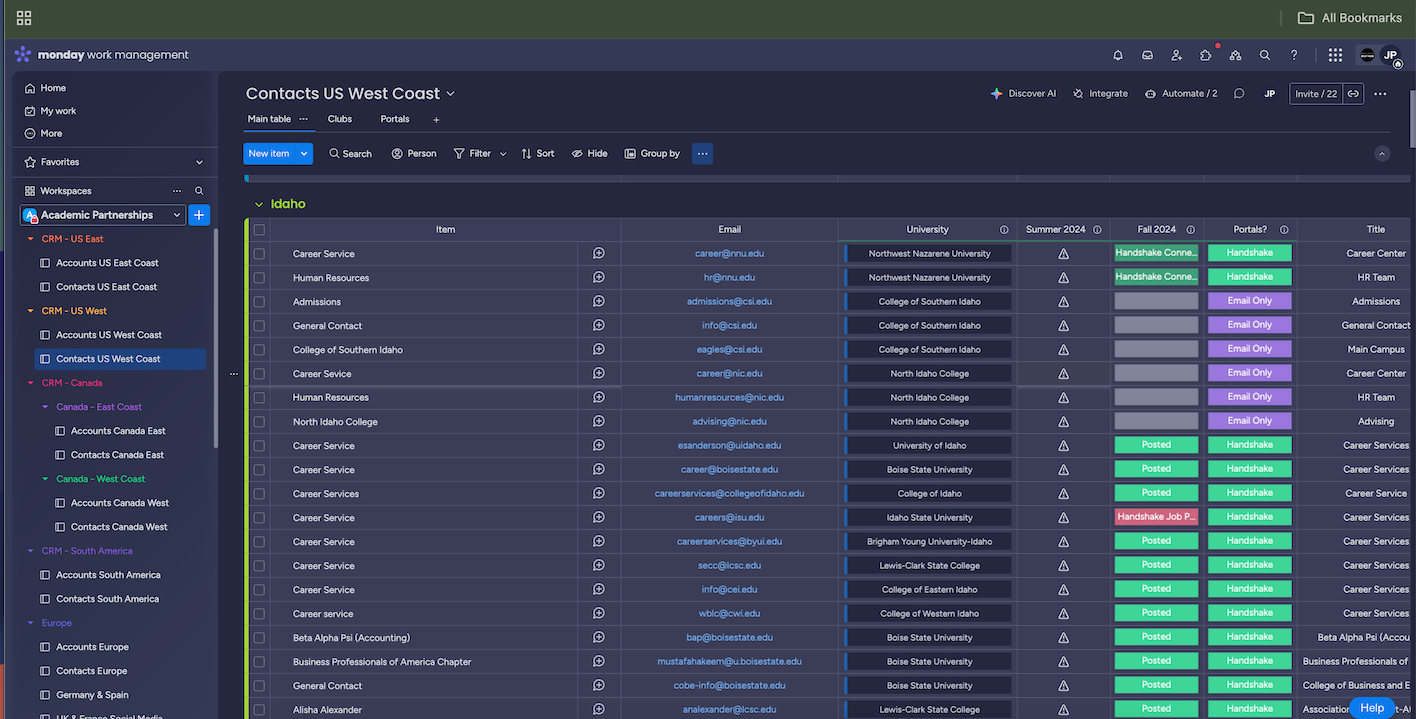Open the help question mark icon
Viewport: 1416px width, 719px height.
click(x=1294, y=55)
